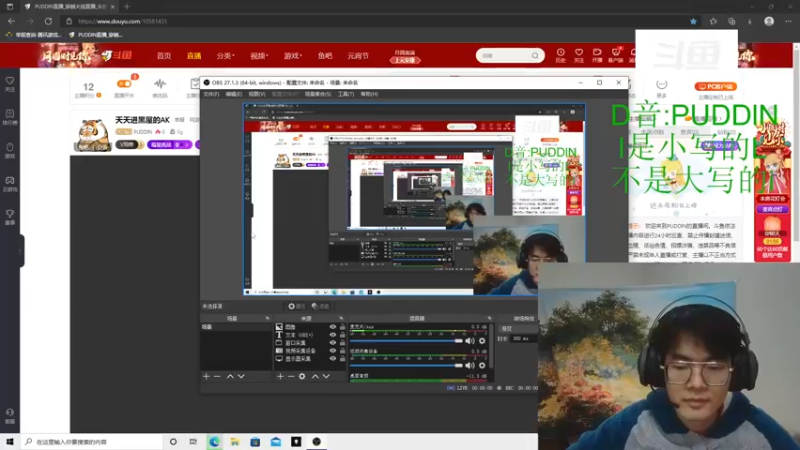Move scene up in OBS scenes list
The height and width of the screenshot is (450, 800).
(230, 377)
